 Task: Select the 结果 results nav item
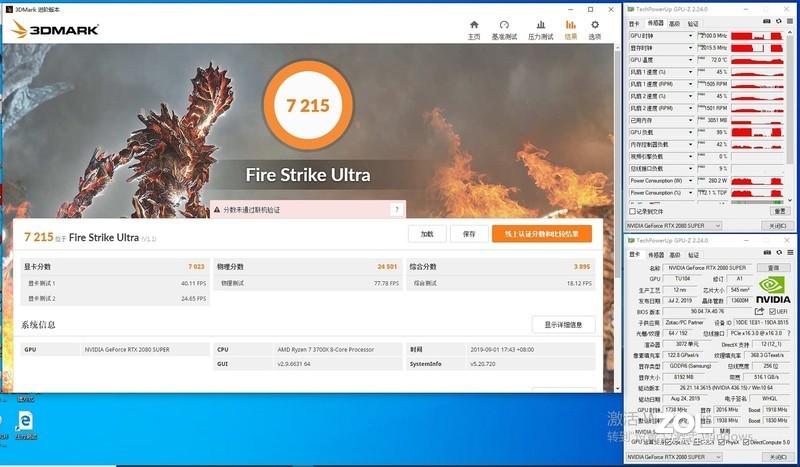coord(570,30)
